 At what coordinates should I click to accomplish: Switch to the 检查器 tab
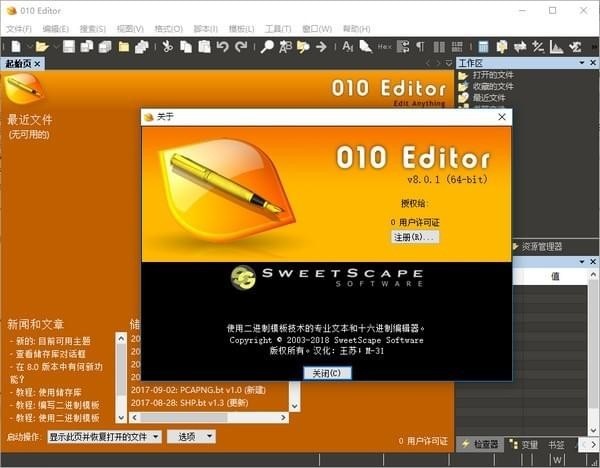click(480, 444)
